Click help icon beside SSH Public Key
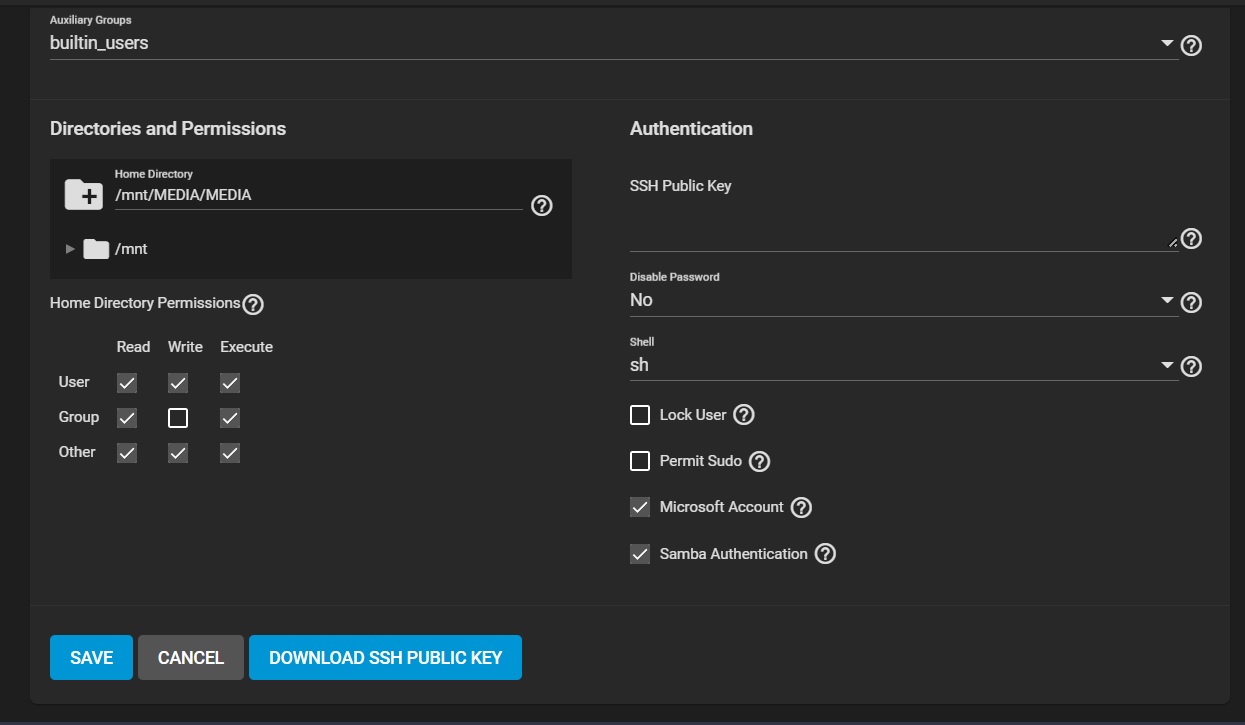This screenshot has height=725, width=1245. 1191,239
